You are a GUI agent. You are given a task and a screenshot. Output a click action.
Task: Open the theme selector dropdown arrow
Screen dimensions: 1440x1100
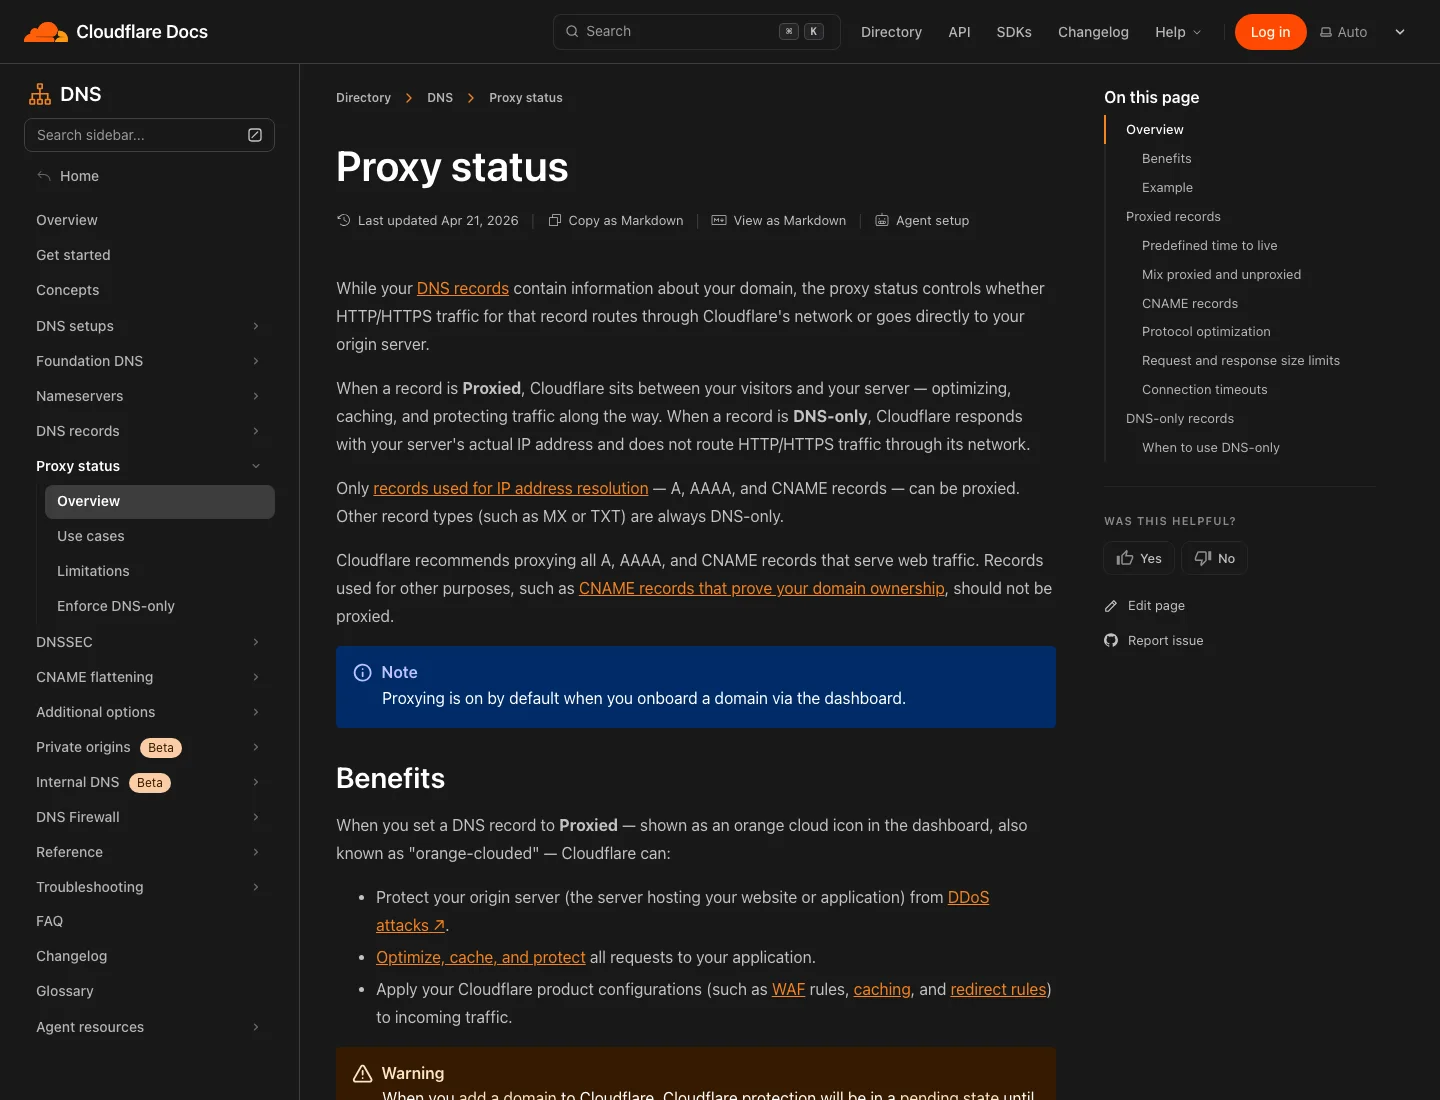pos(1400,32)
